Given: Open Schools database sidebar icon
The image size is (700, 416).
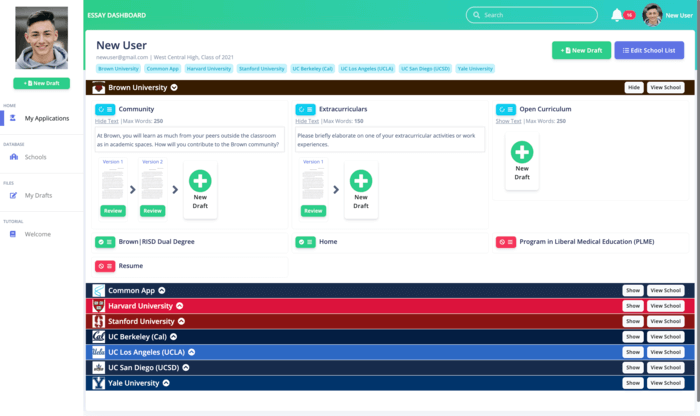Looking at the screenshot, I should click(x=14, y=157).
